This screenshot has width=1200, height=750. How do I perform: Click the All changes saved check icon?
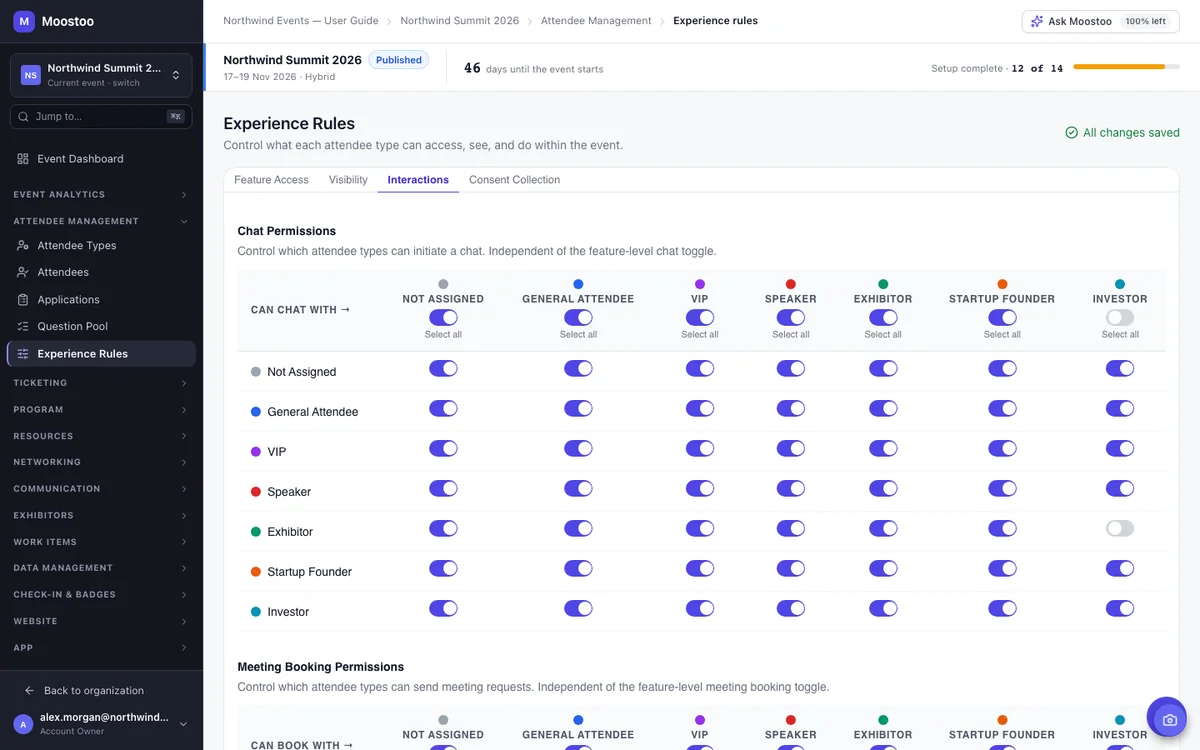coord(1071,132)
